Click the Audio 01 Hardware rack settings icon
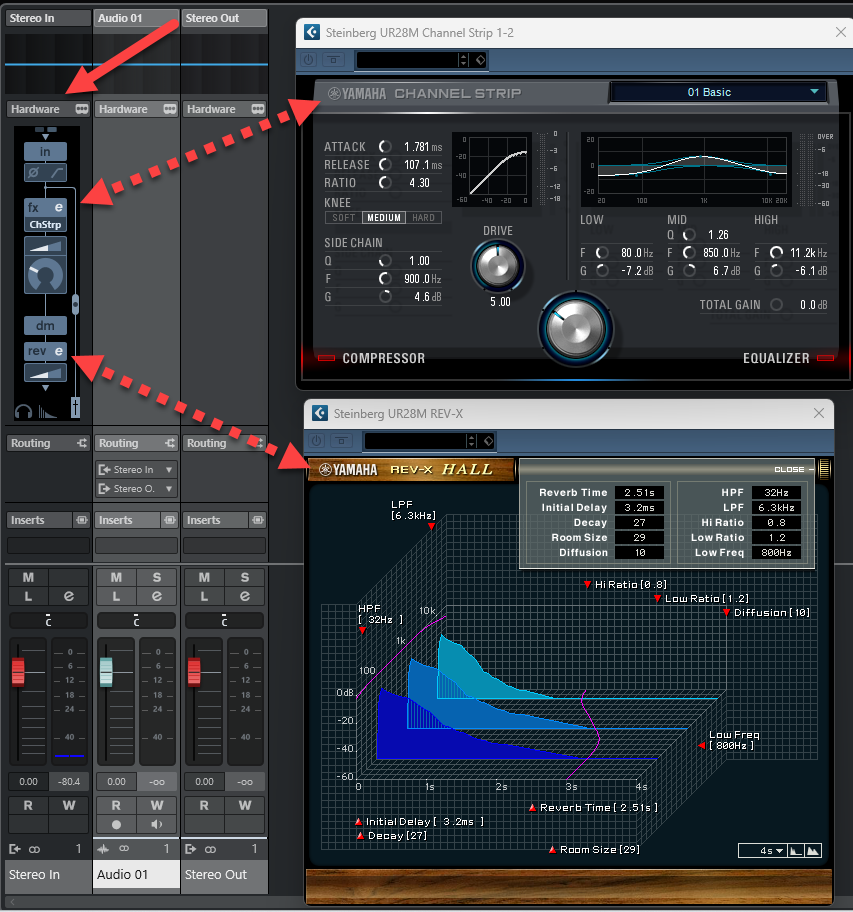Screen dimensions: 853x912 coord(169,109)
